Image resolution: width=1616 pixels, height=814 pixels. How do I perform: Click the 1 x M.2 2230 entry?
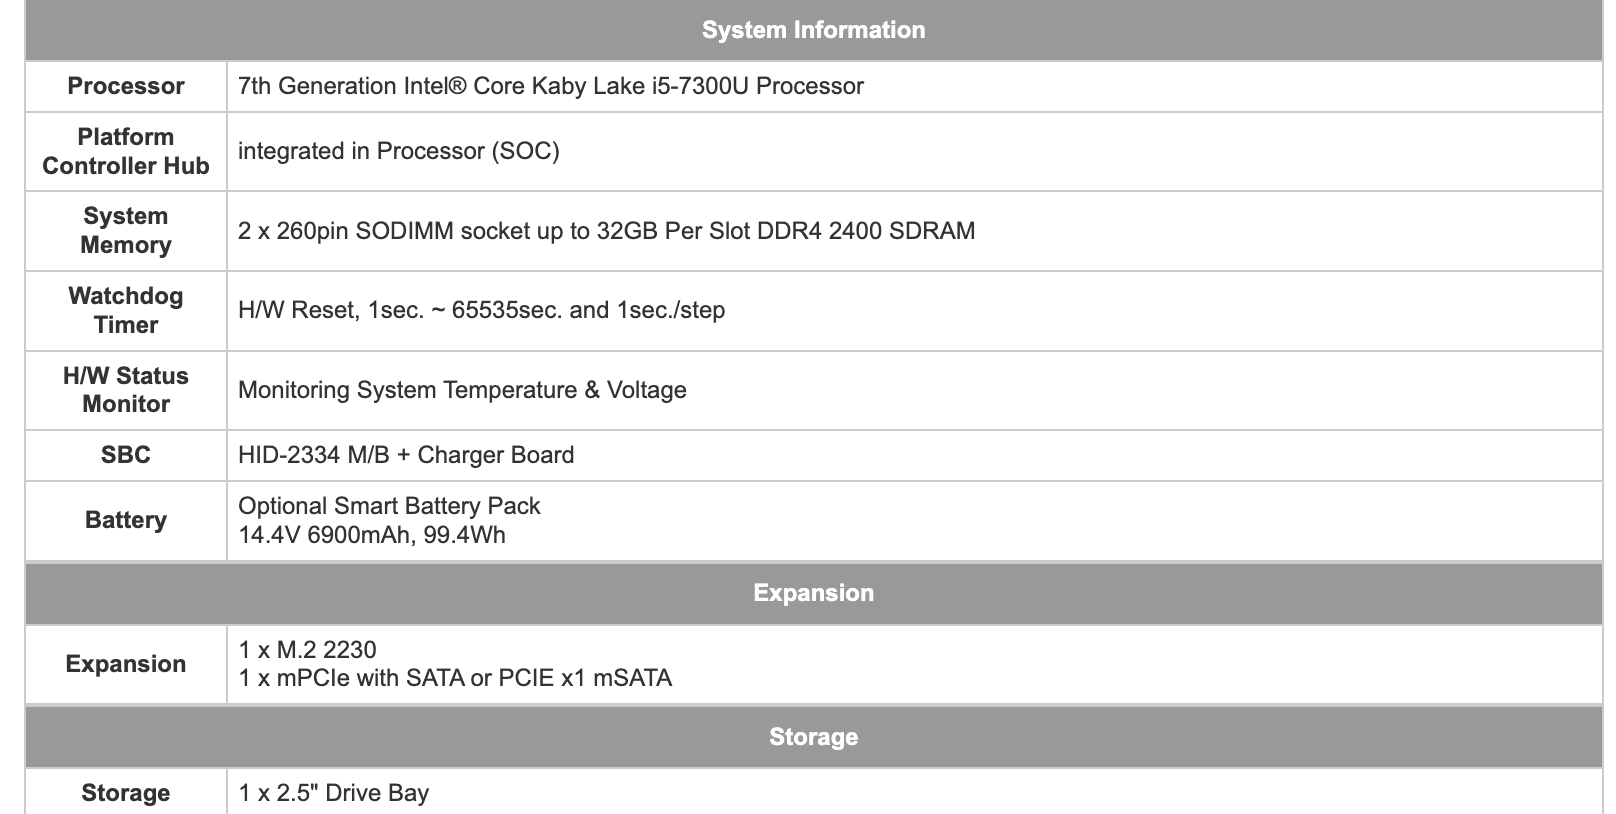(308, 650)
